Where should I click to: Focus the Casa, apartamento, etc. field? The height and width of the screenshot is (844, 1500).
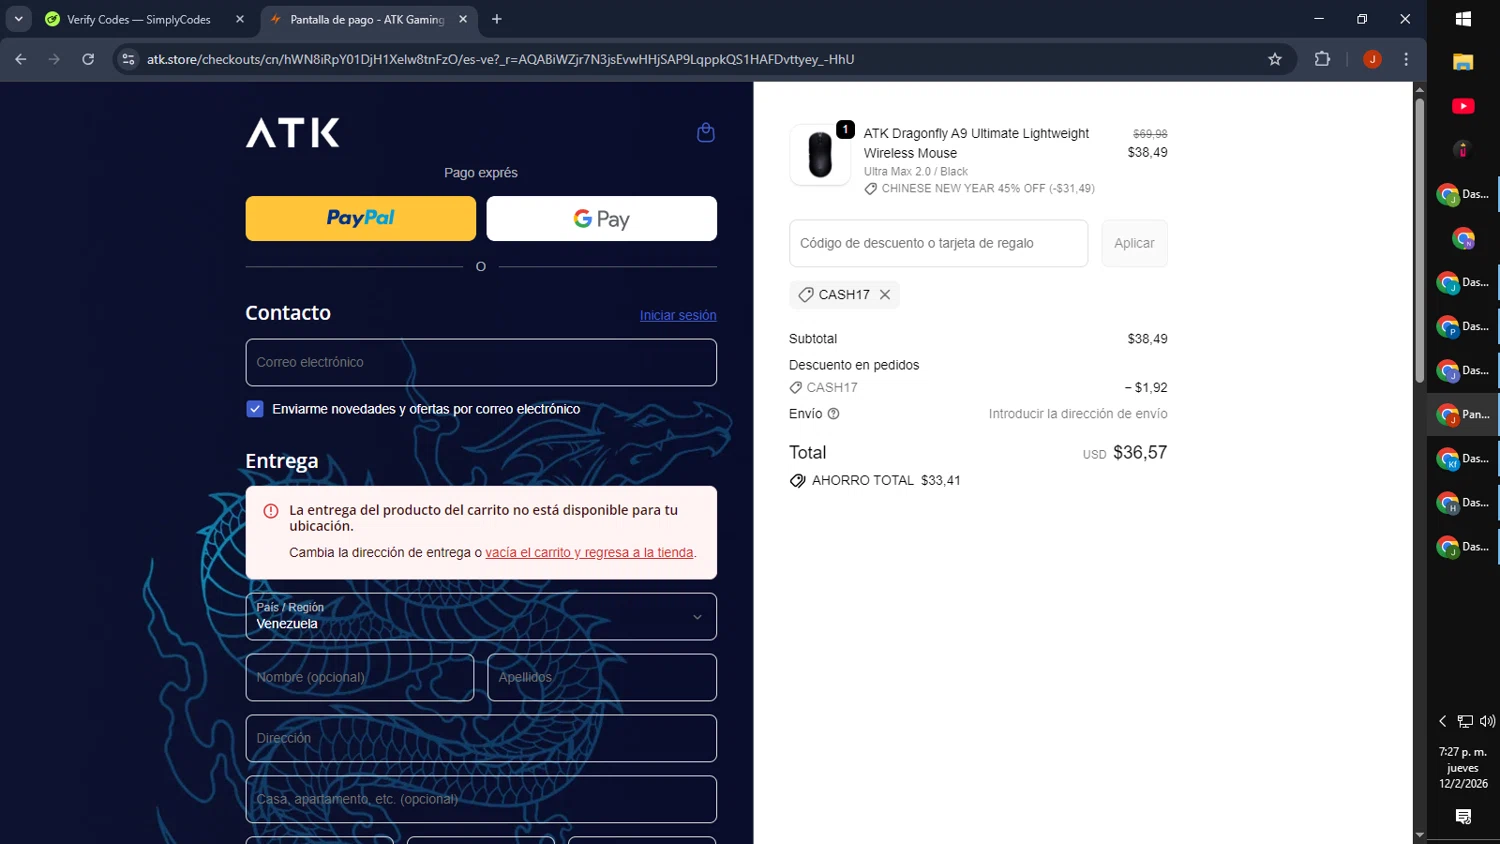click(481, 799)
